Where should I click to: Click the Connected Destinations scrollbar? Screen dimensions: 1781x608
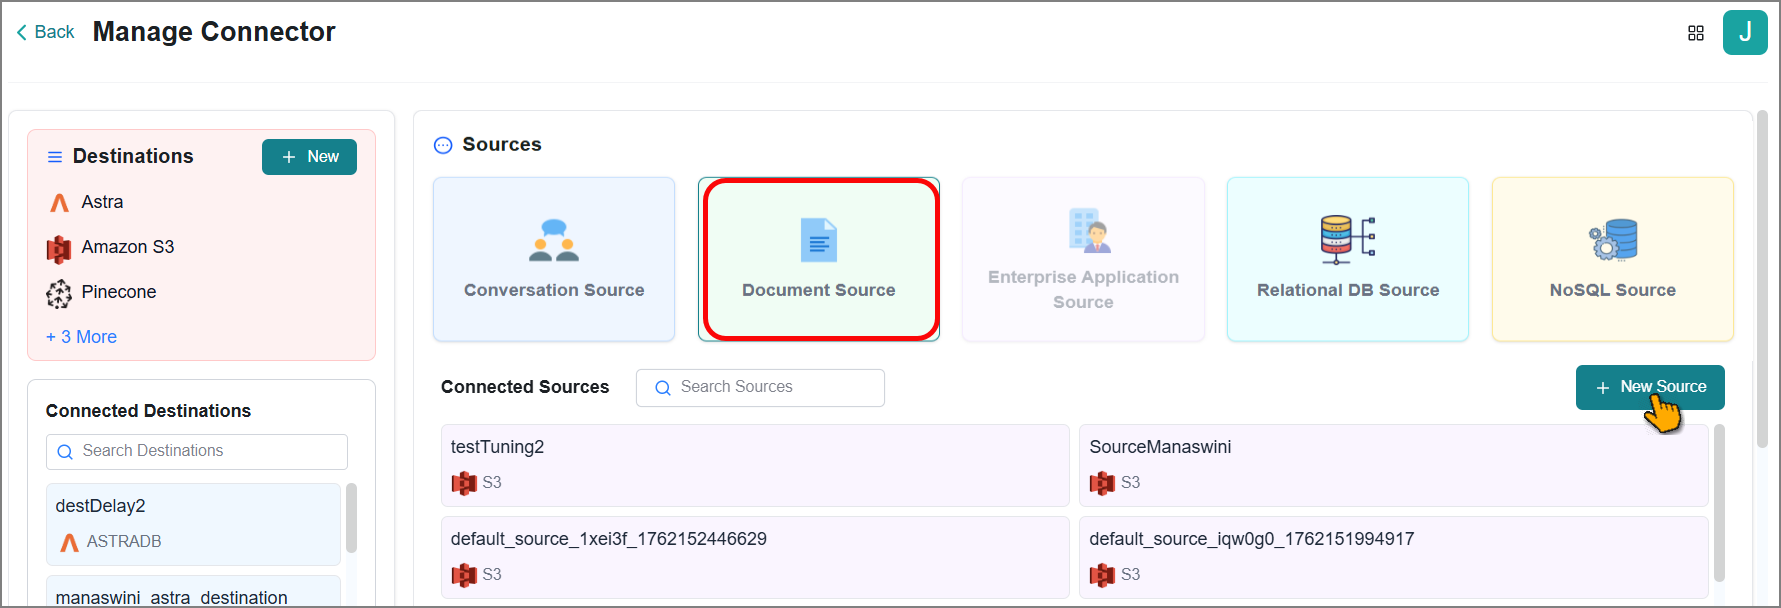pos(351,518)
